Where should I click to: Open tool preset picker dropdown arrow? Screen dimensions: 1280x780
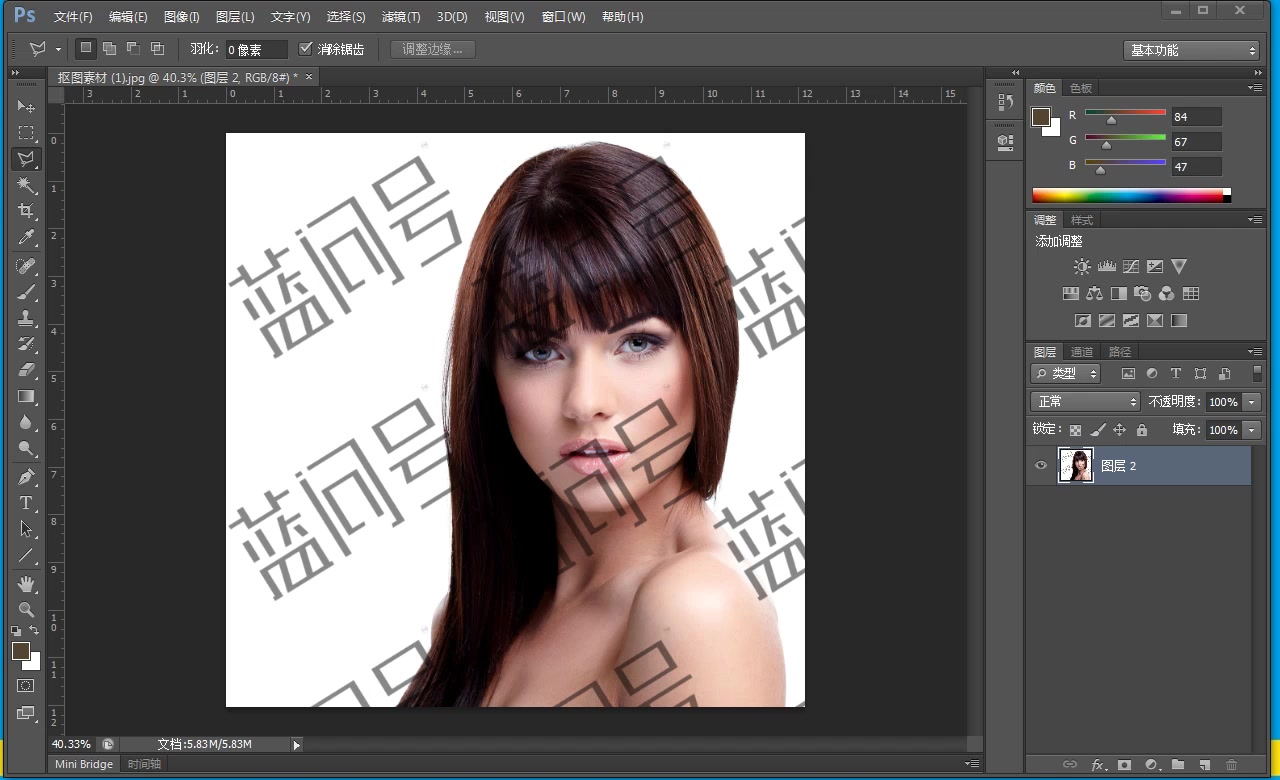[x=58, y=49]
